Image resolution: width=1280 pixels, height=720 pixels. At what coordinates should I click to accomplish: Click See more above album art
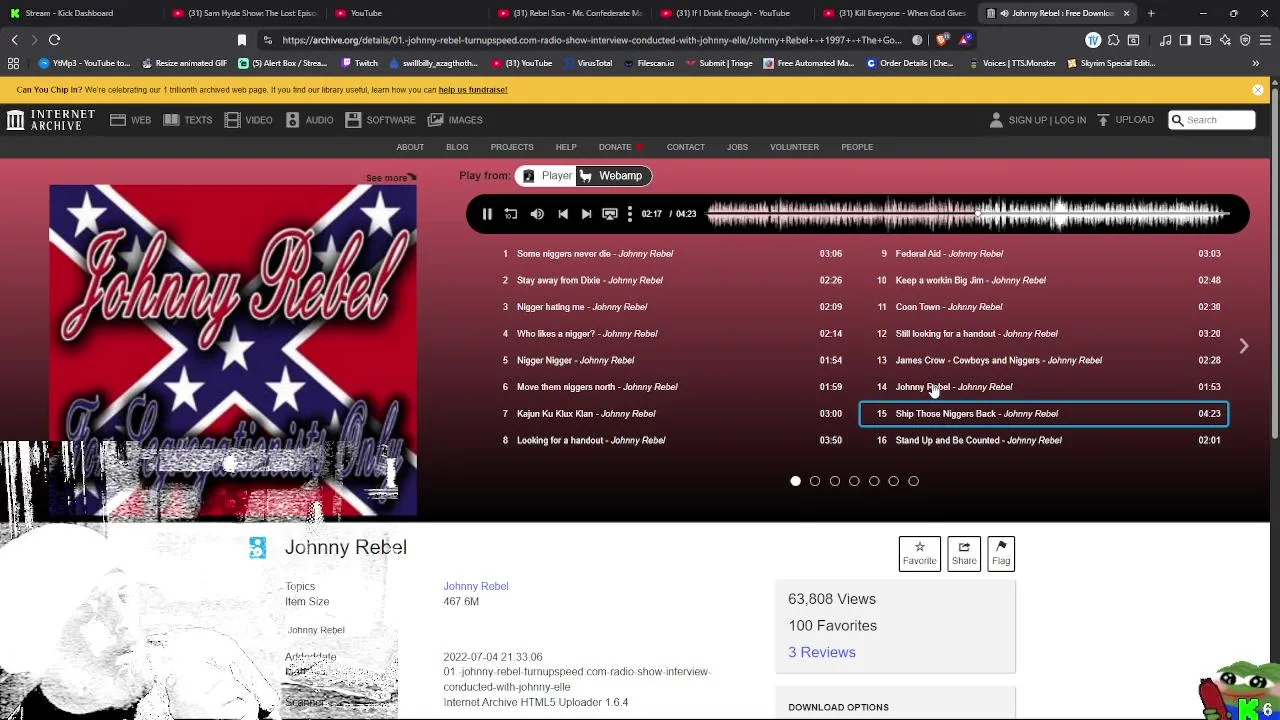click(390, 178)
